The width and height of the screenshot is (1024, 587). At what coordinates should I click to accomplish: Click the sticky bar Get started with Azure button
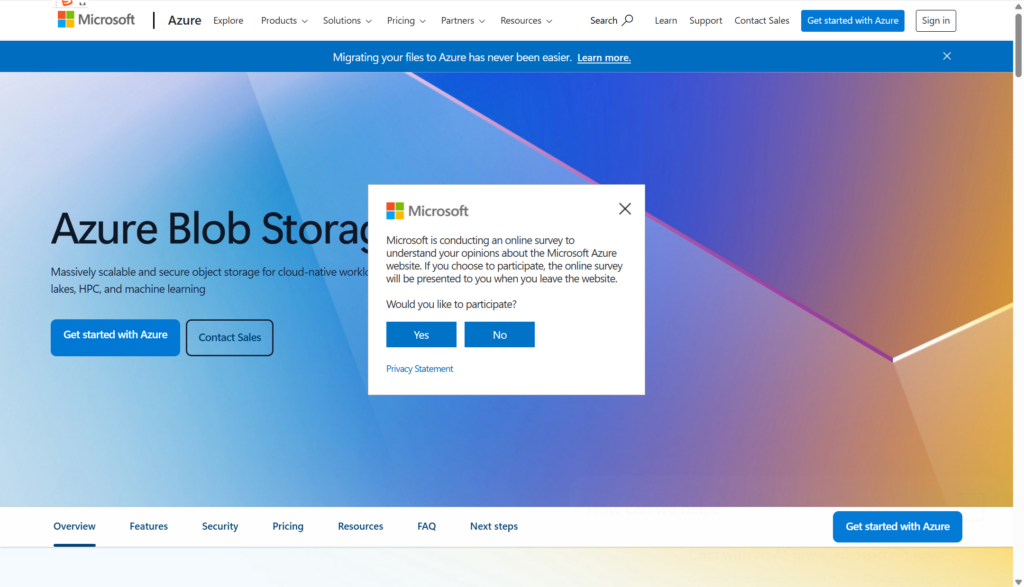click(x=897, y=526)
